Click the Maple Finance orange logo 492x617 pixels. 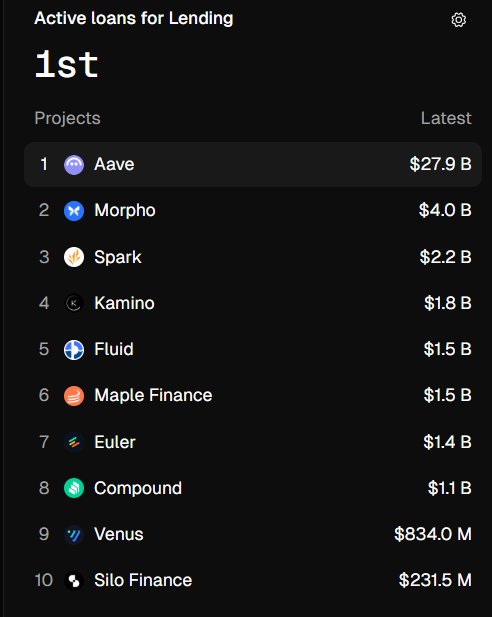[74, 395]
